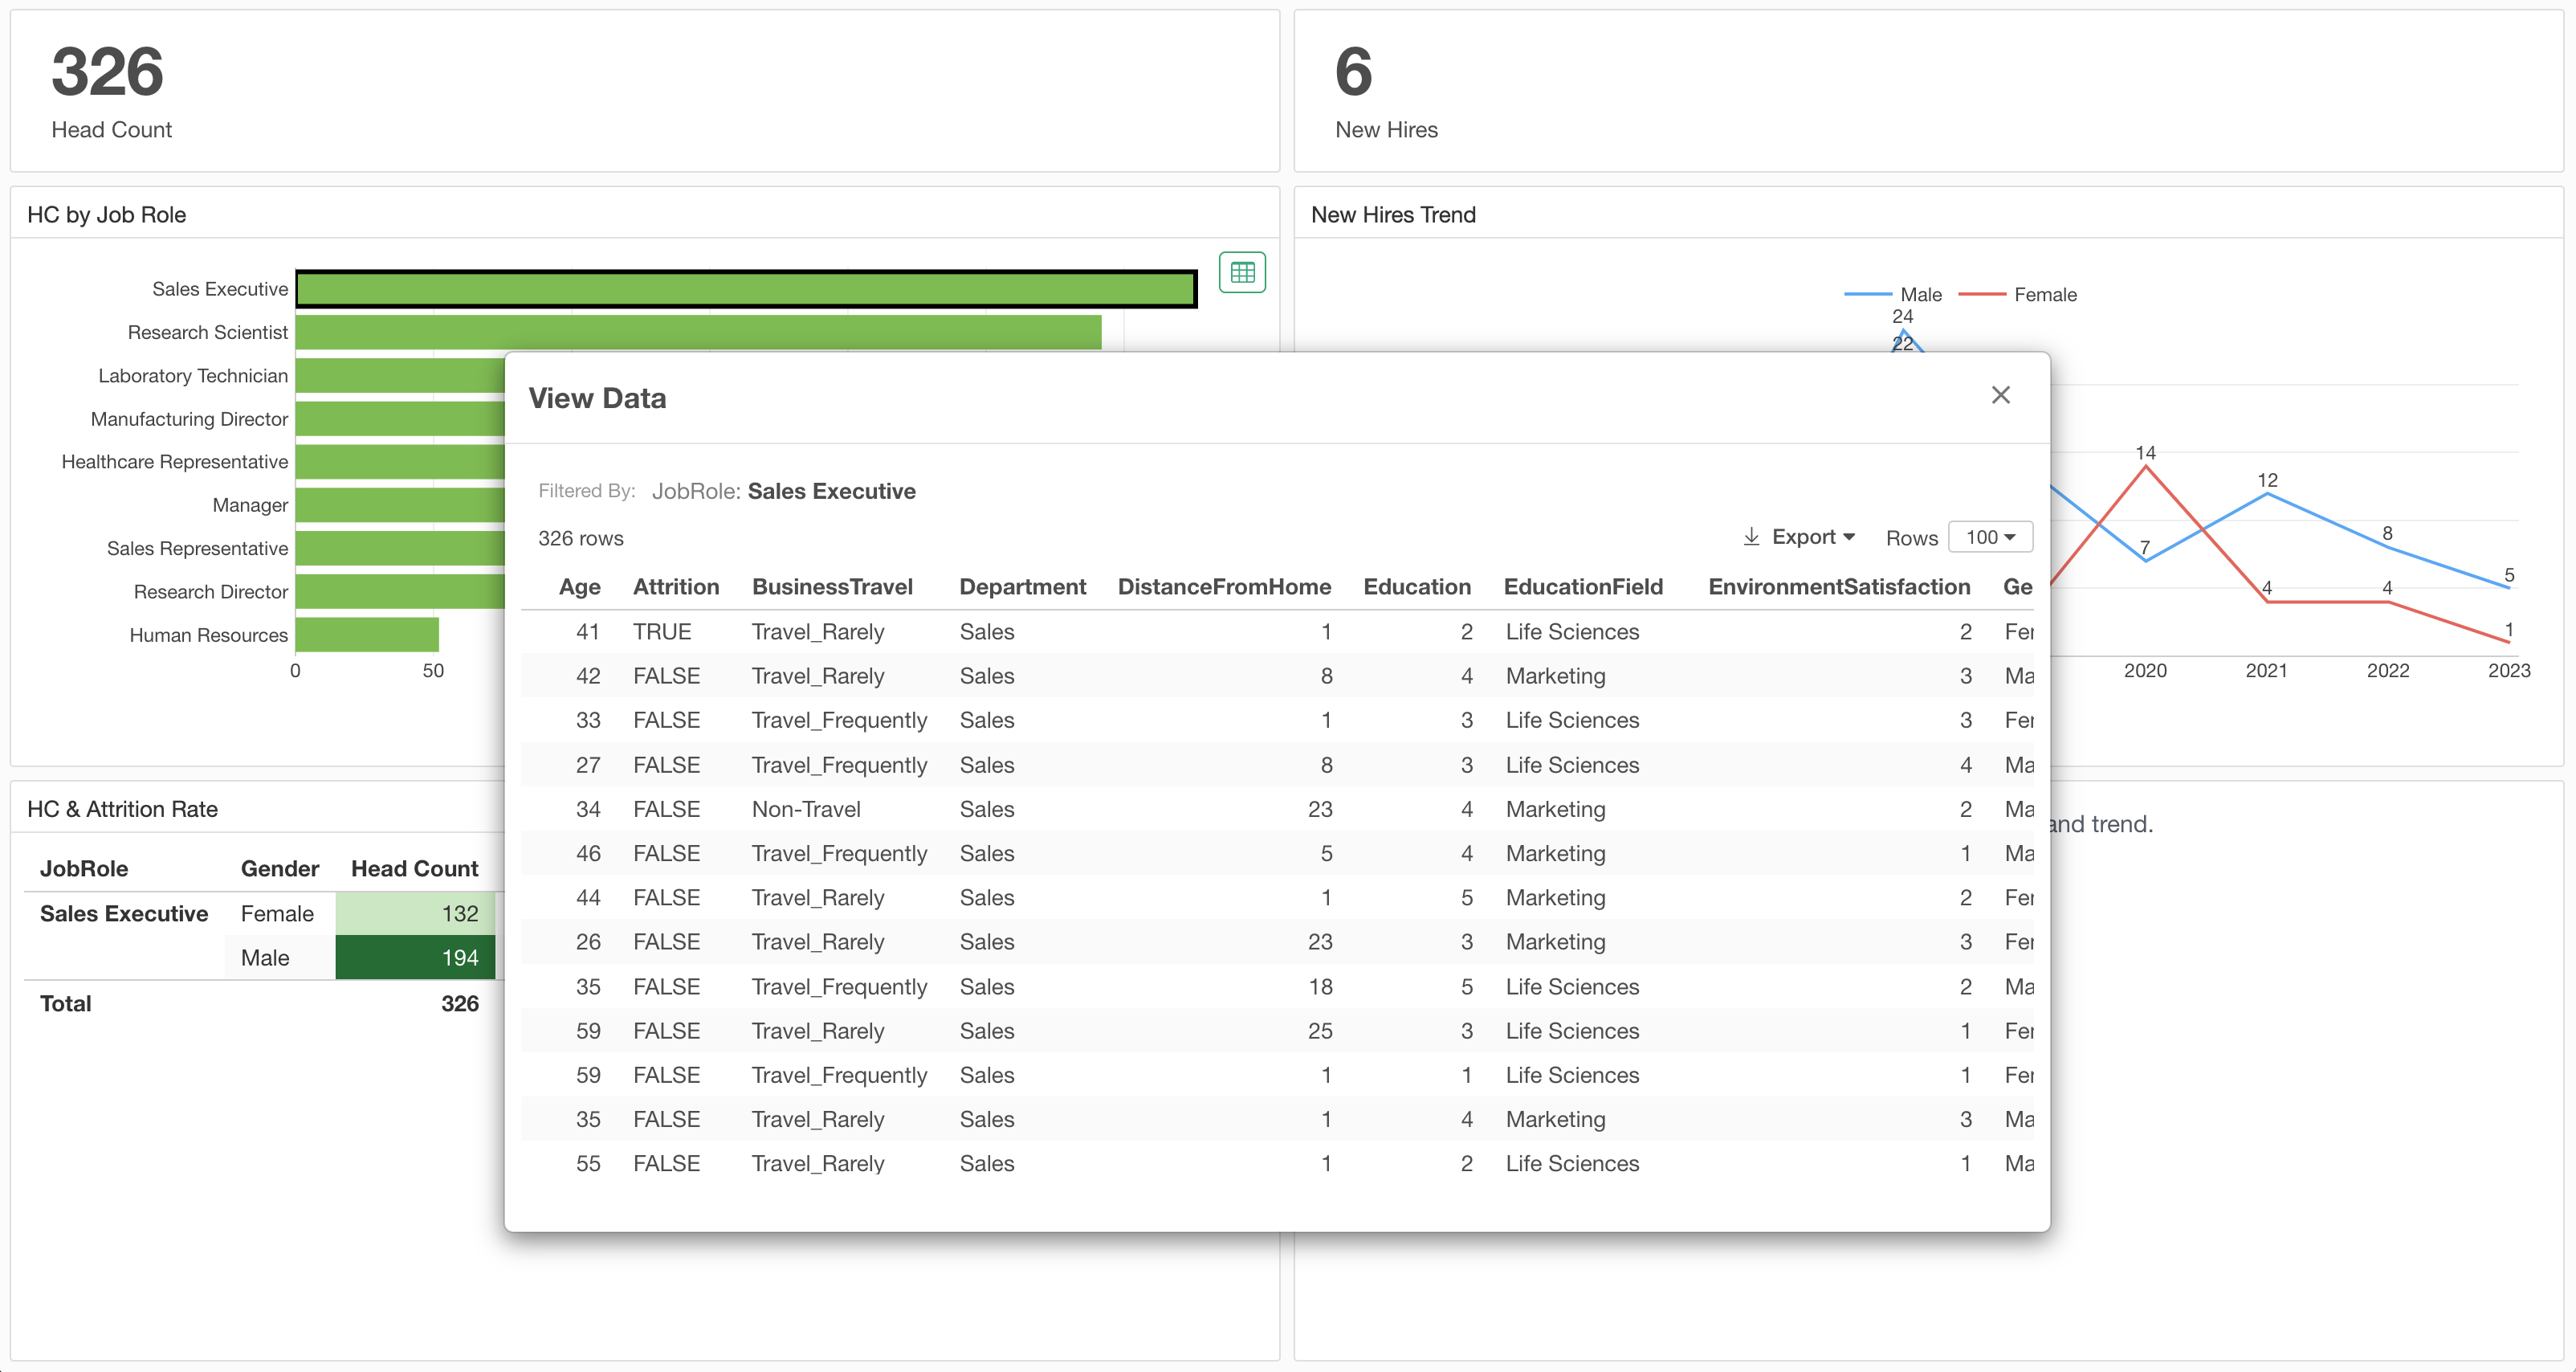
Task: Click the TRUE attrition cell for age 41
Action: point(662,632)
